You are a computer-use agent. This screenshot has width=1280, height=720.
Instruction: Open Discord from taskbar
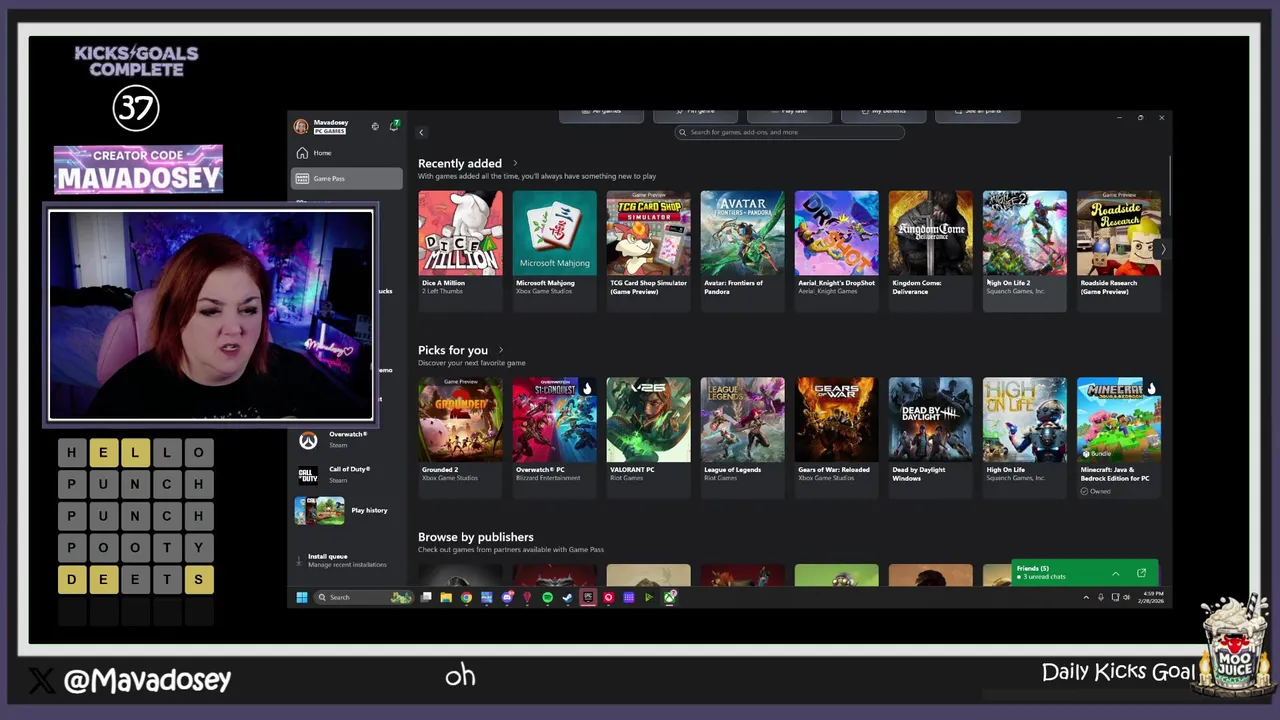pos(507,597)
